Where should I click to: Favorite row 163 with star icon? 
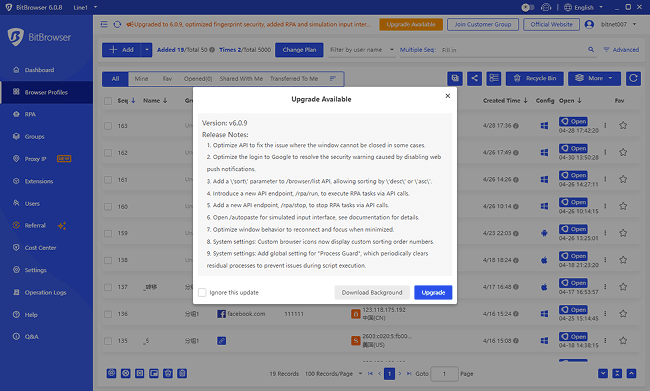click(x=623, y=125)
